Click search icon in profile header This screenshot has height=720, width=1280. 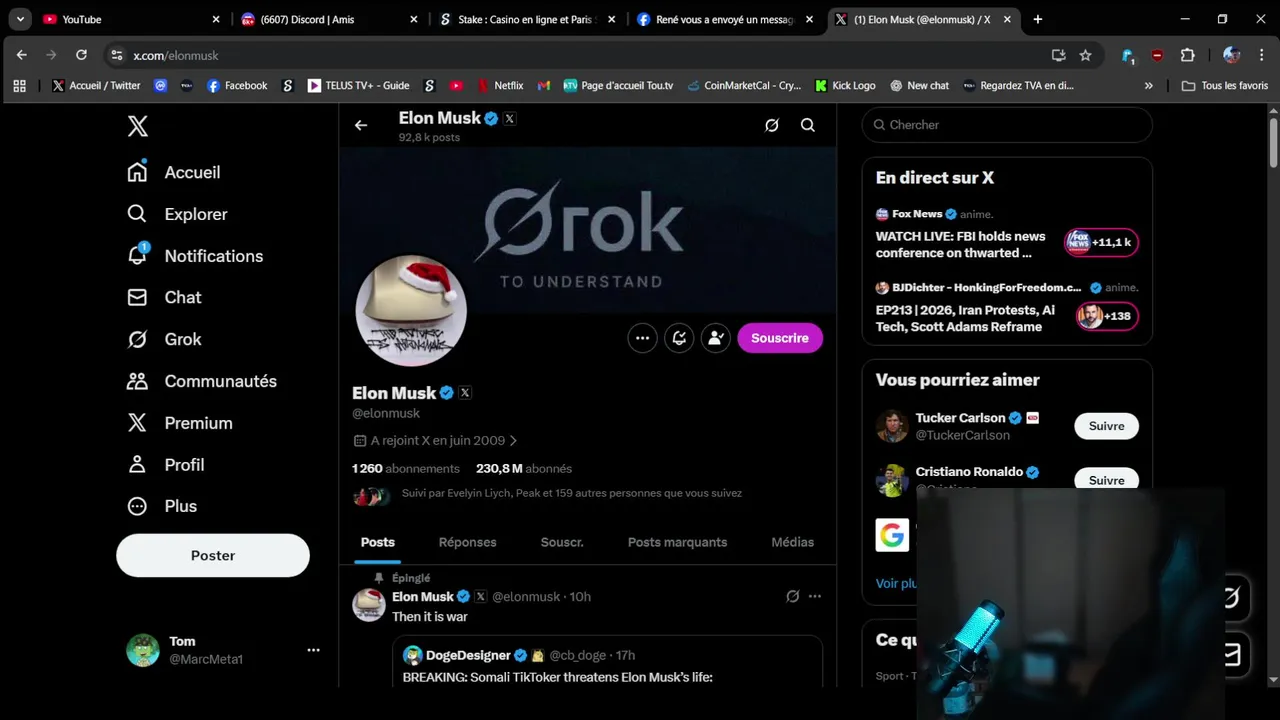[808, 125]
